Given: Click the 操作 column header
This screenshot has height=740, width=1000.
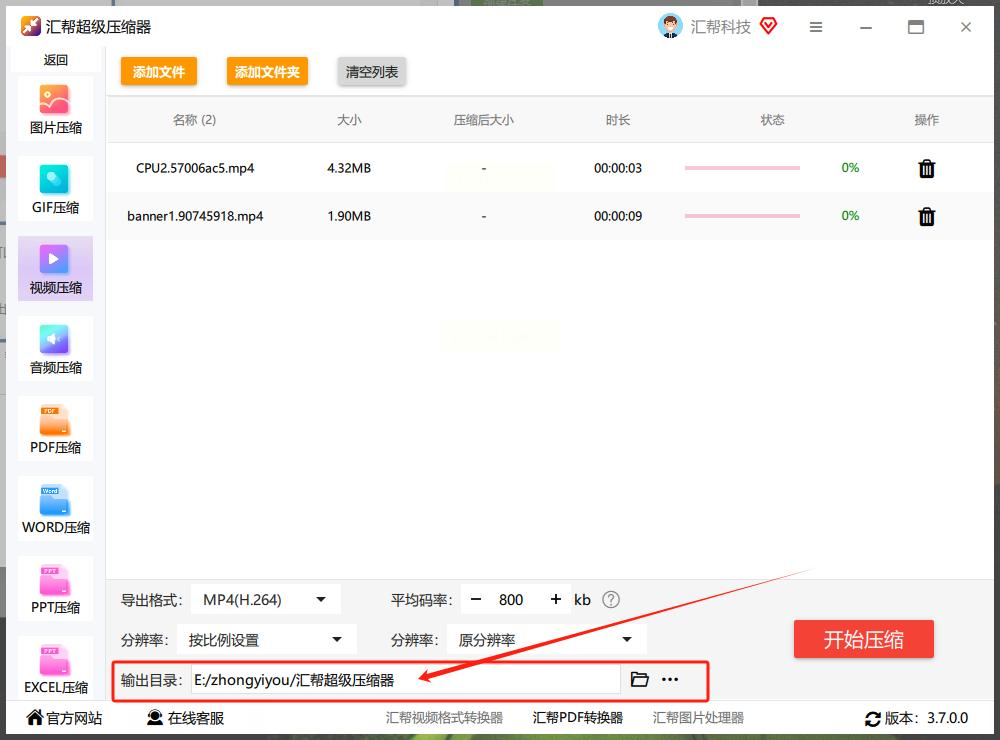Looking at the screenshot, I should pyautogui.click(x=927, y=120).
